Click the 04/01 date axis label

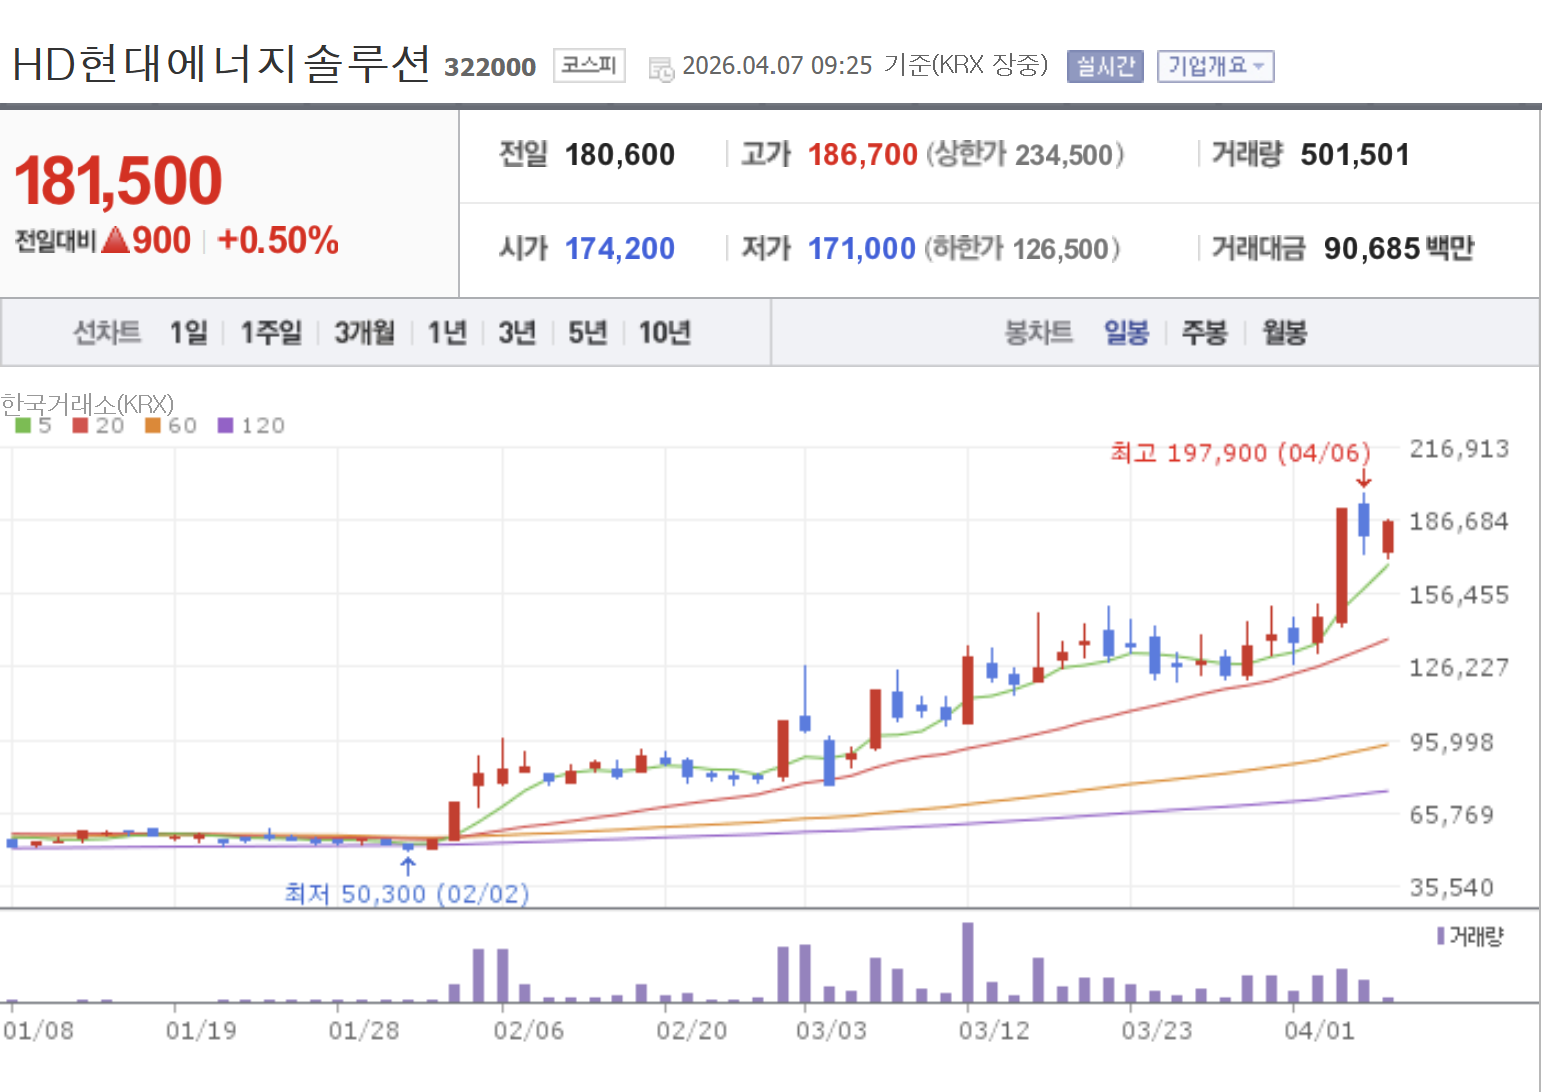pyautogui.click(x=1319, y=1031)
